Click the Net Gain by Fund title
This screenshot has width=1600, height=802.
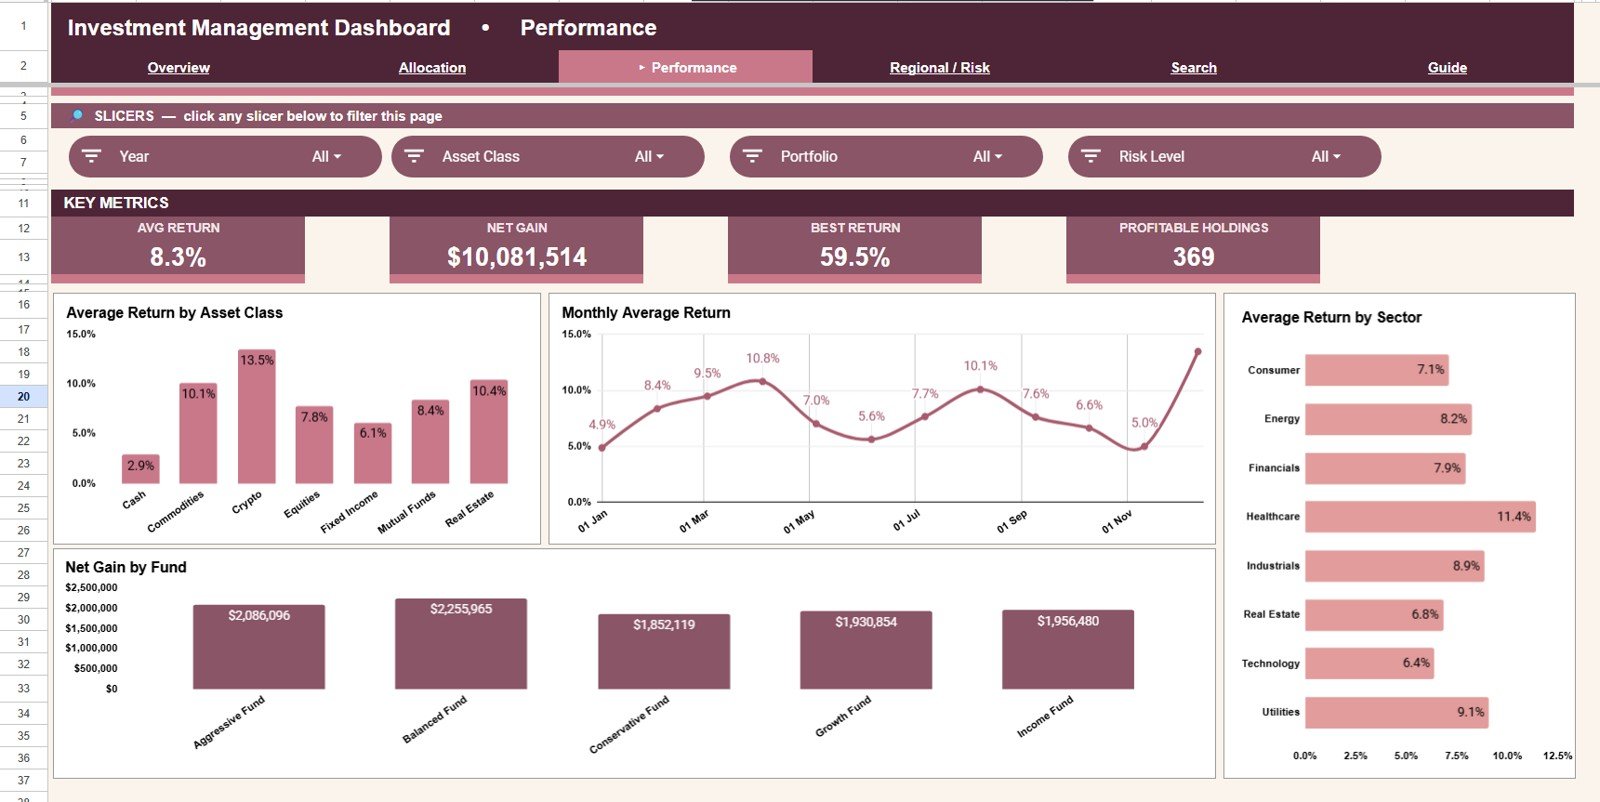126,567
